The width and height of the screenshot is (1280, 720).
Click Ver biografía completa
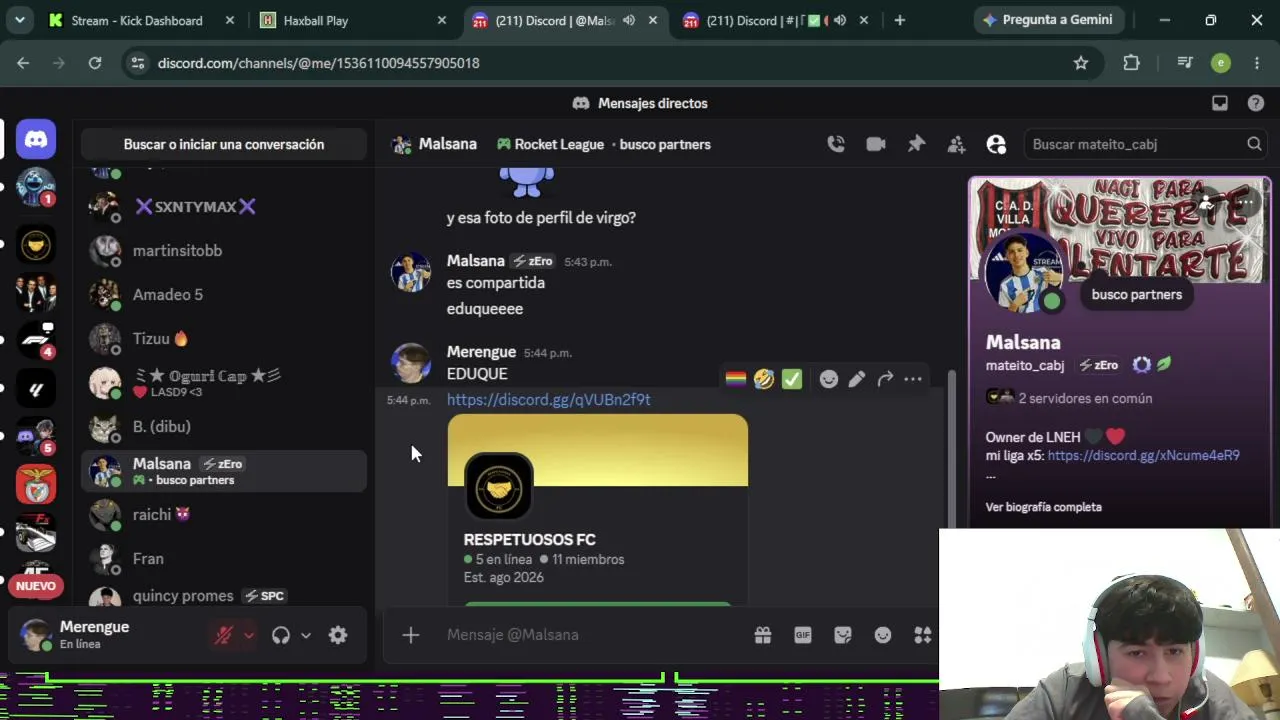[x=1043, y=507]
